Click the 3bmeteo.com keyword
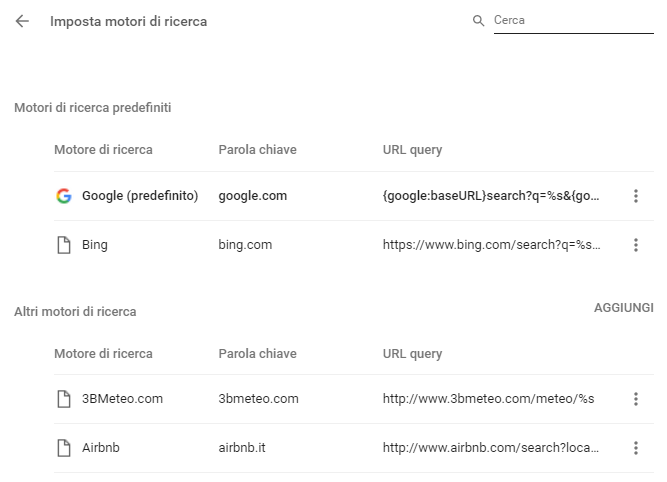This screenshot has width=667, height=482. click(x=259, y=399)
